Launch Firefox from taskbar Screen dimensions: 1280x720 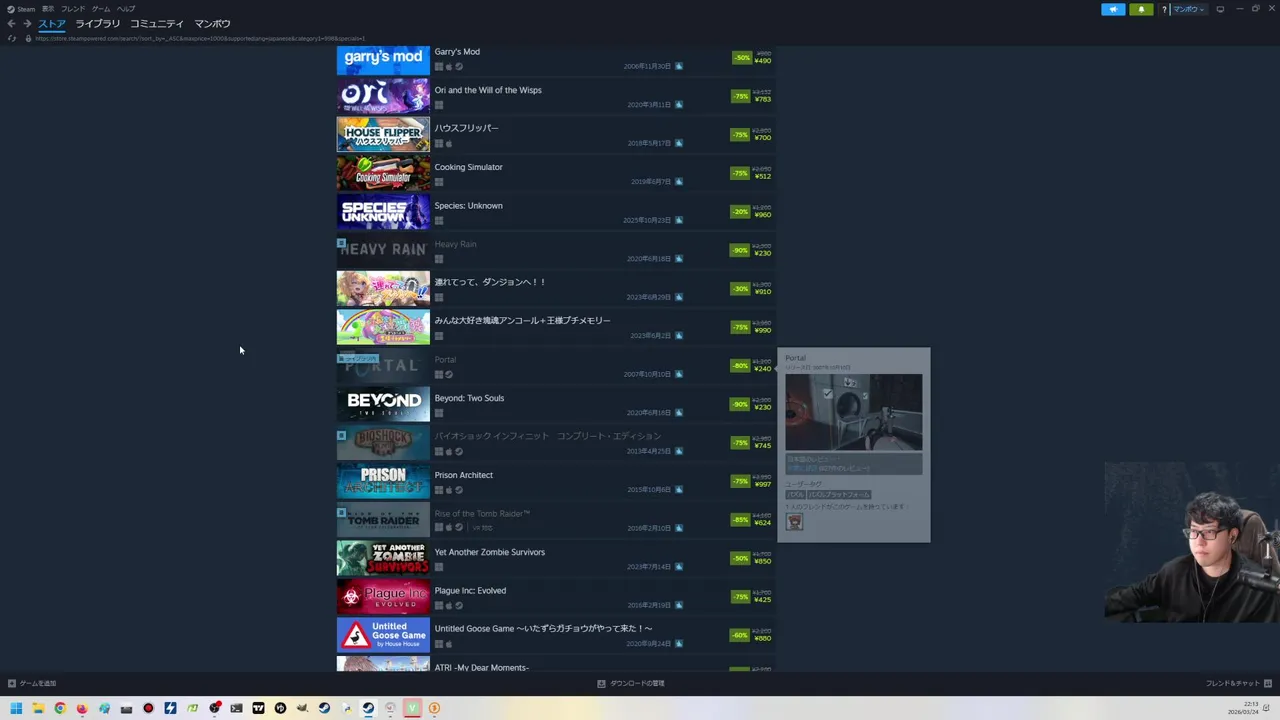click(82, 708)
